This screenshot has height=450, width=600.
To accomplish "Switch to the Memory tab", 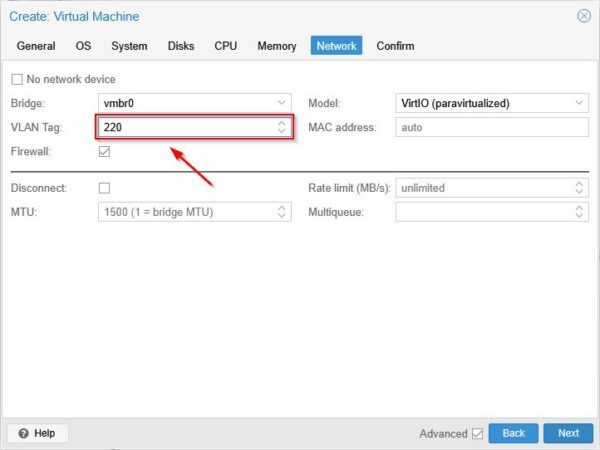I will (277, 46).
